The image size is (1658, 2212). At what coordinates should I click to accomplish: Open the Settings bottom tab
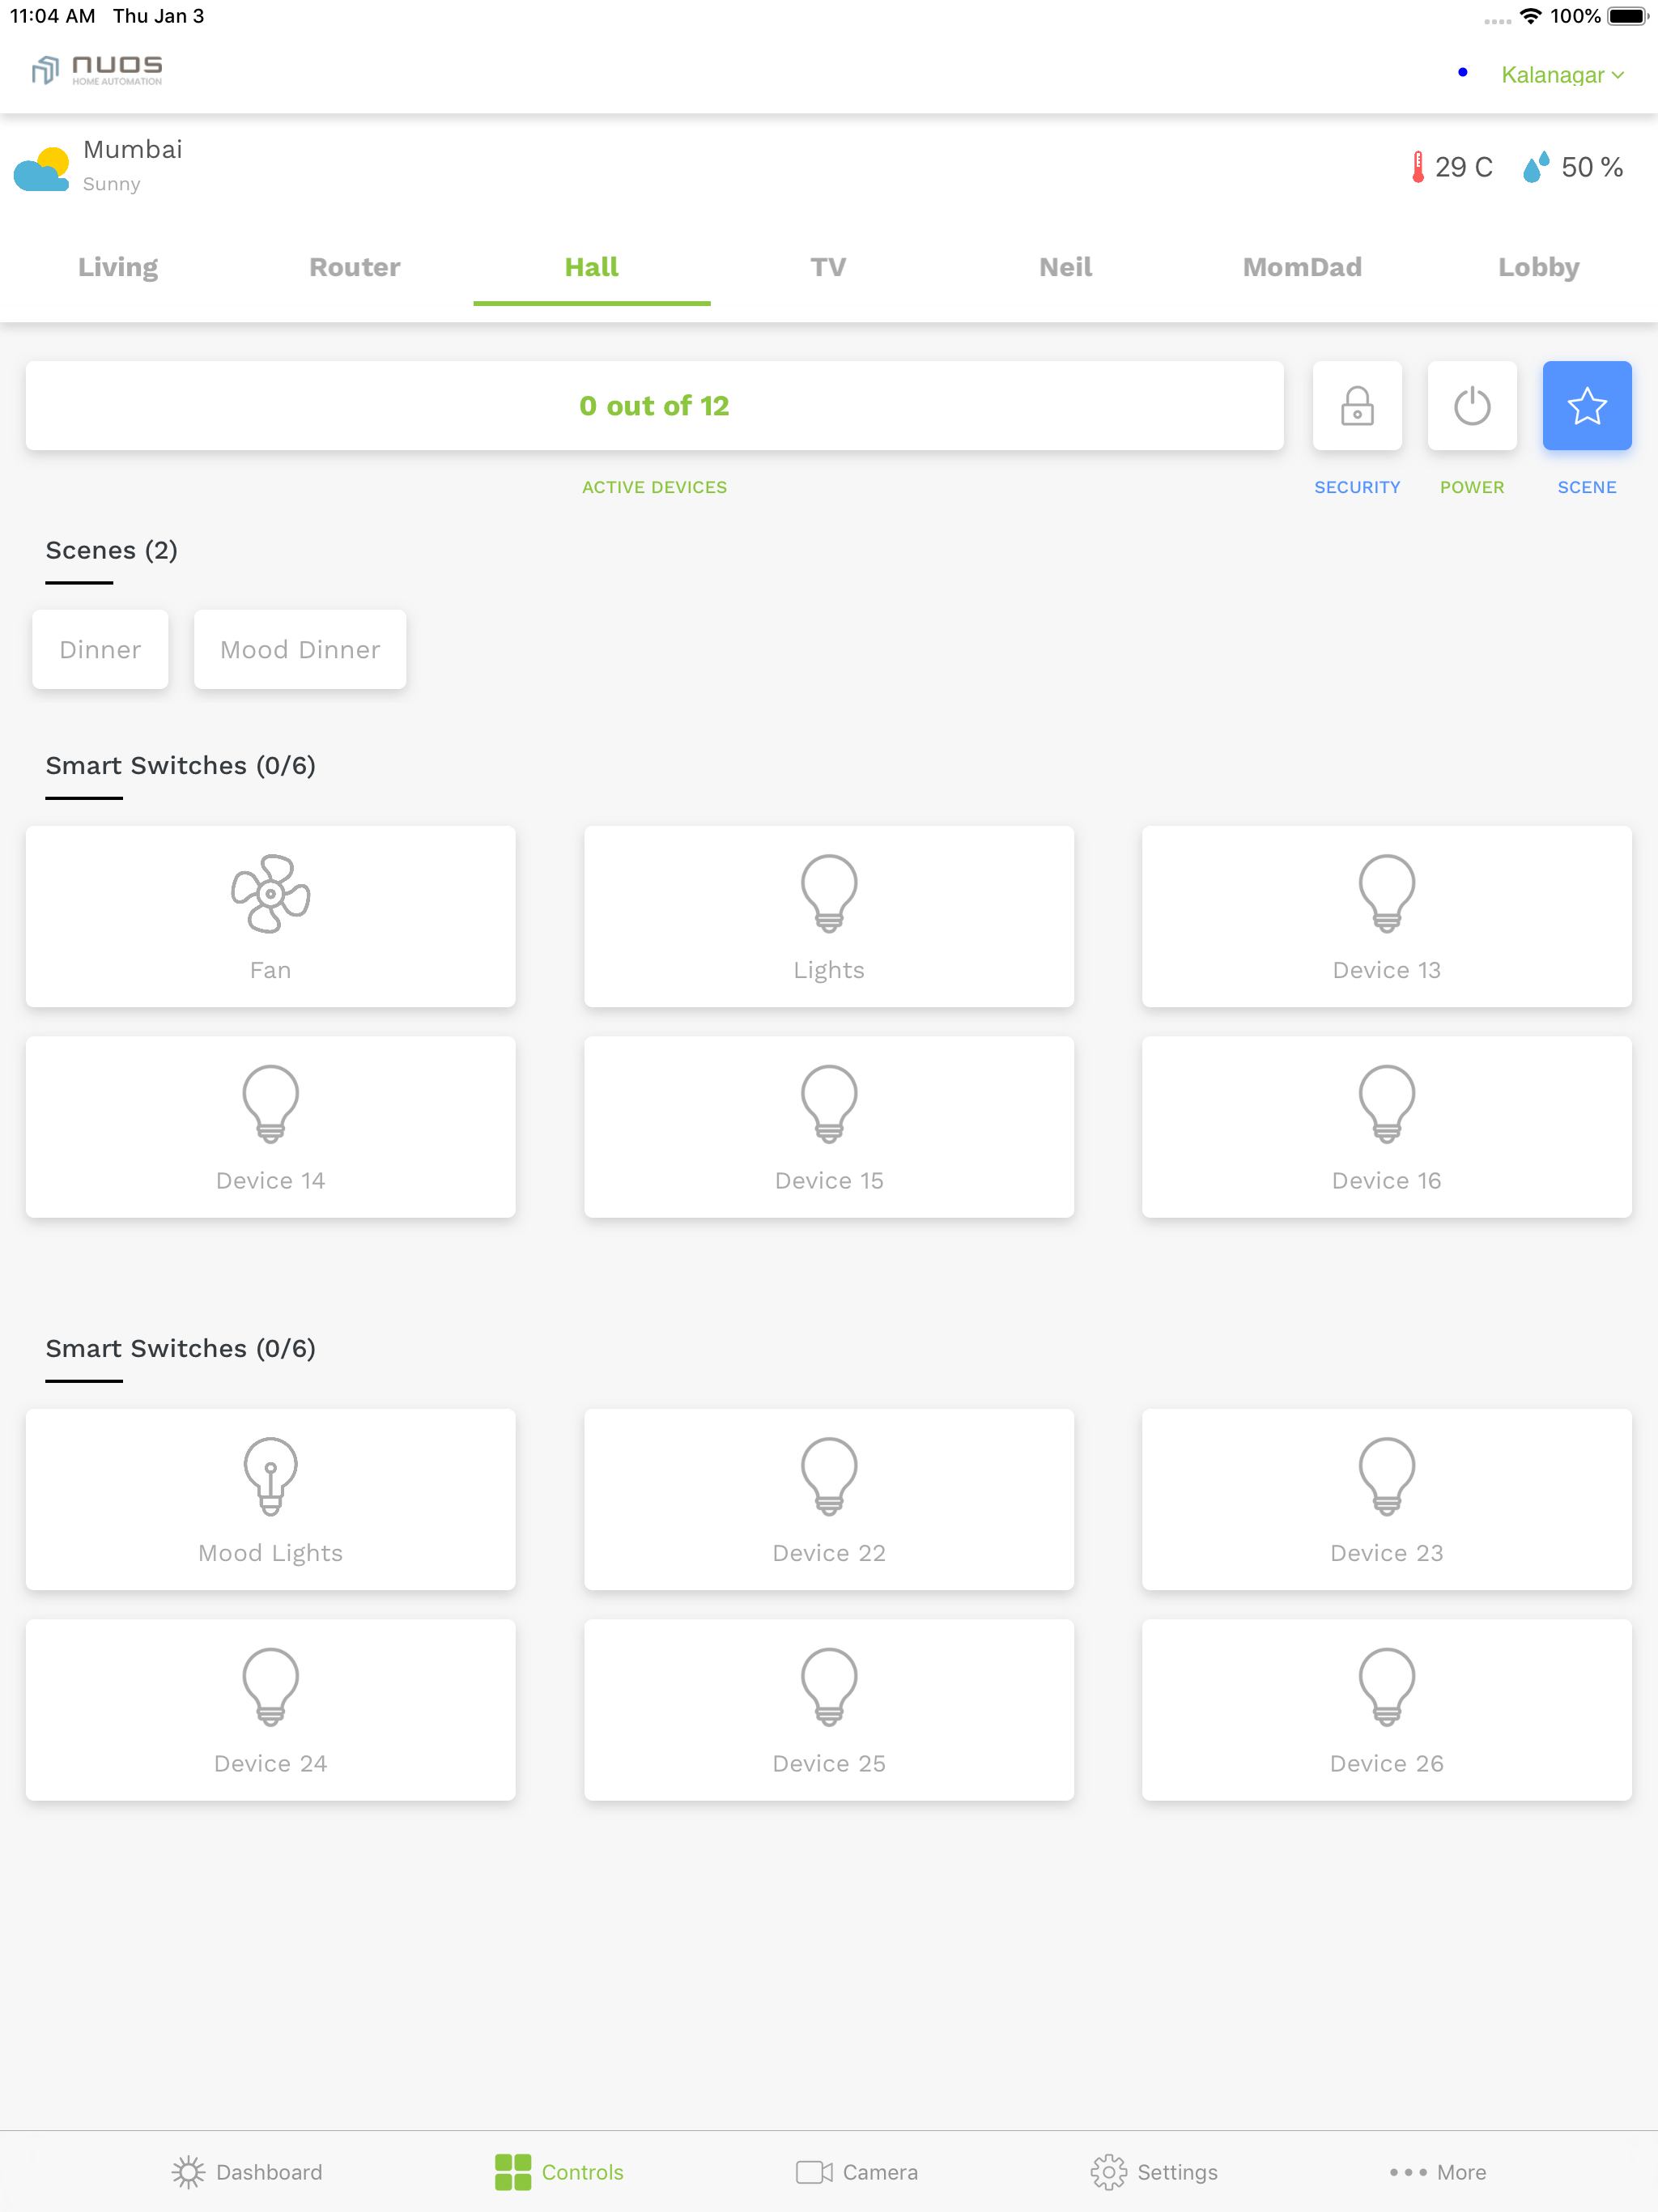(1154, 2172)
